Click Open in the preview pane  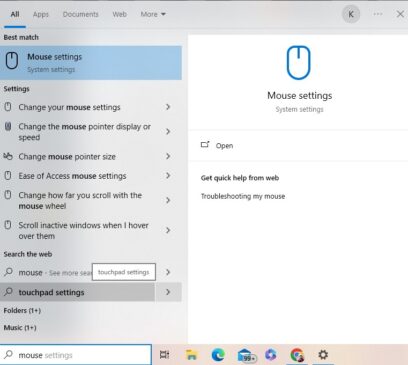click(x=224, y=146)
